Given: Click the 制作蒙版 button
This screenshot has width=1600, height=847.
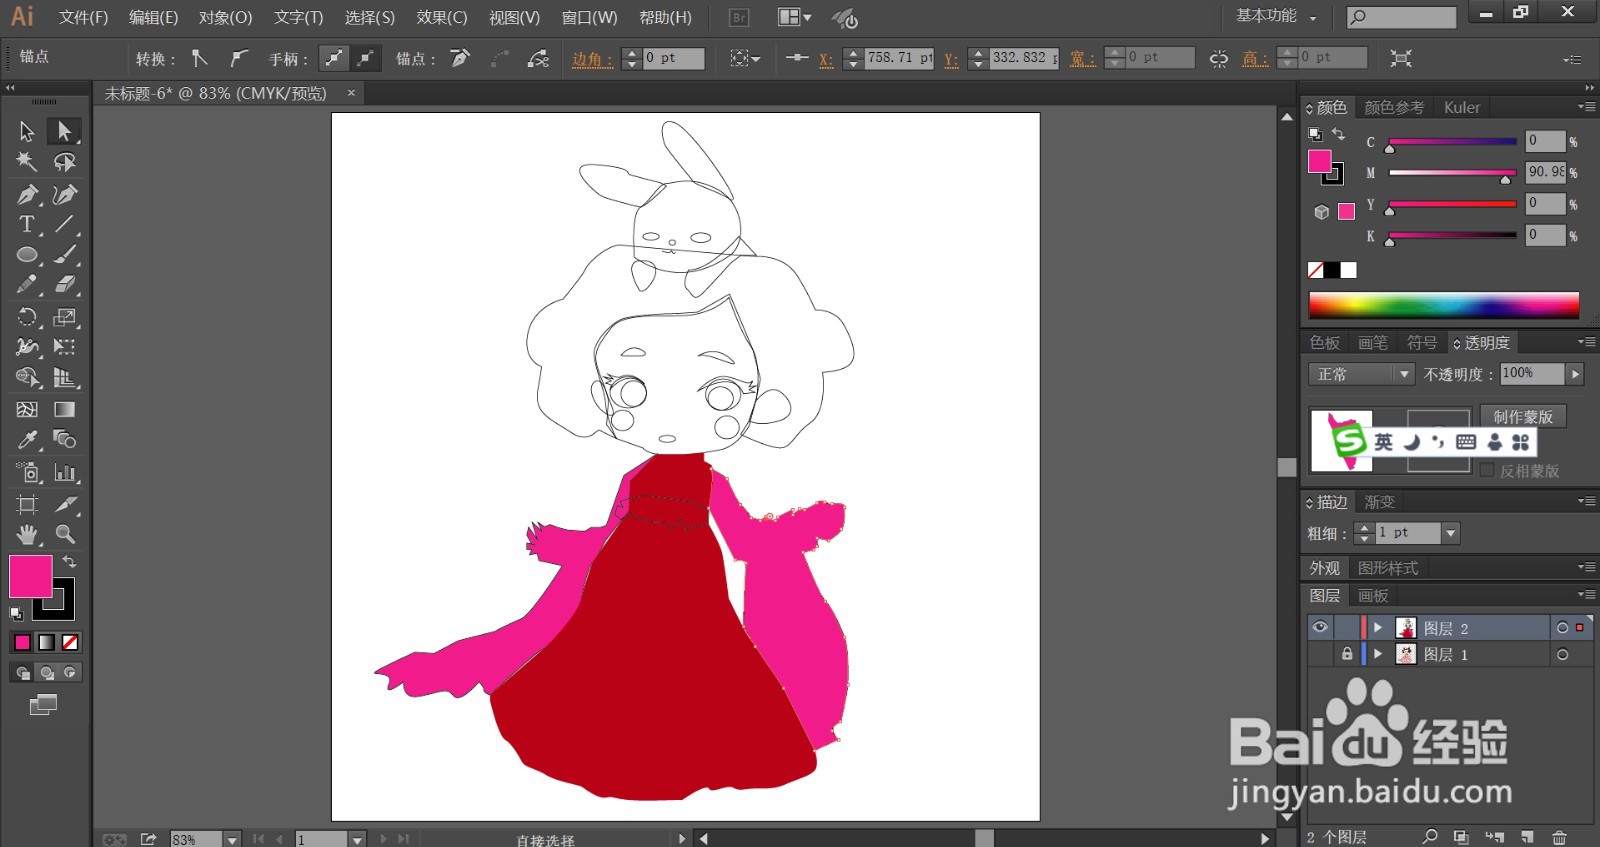Looking at the screenshot, I should [x=1523, y=416].
